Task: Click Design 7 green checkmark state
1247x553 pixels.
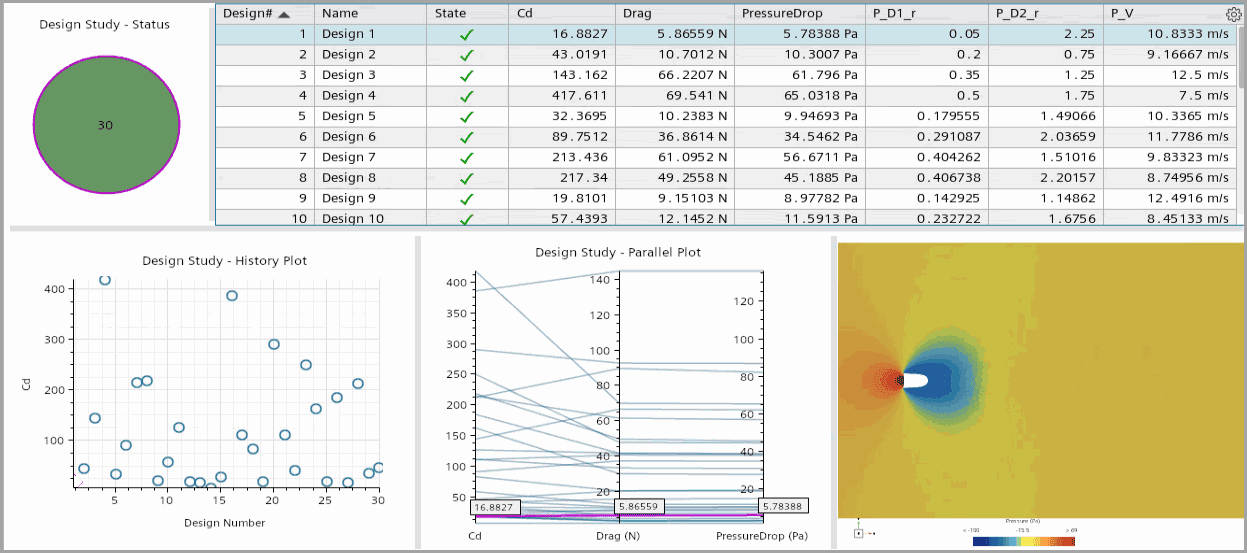Action: (x=467, y=158)
